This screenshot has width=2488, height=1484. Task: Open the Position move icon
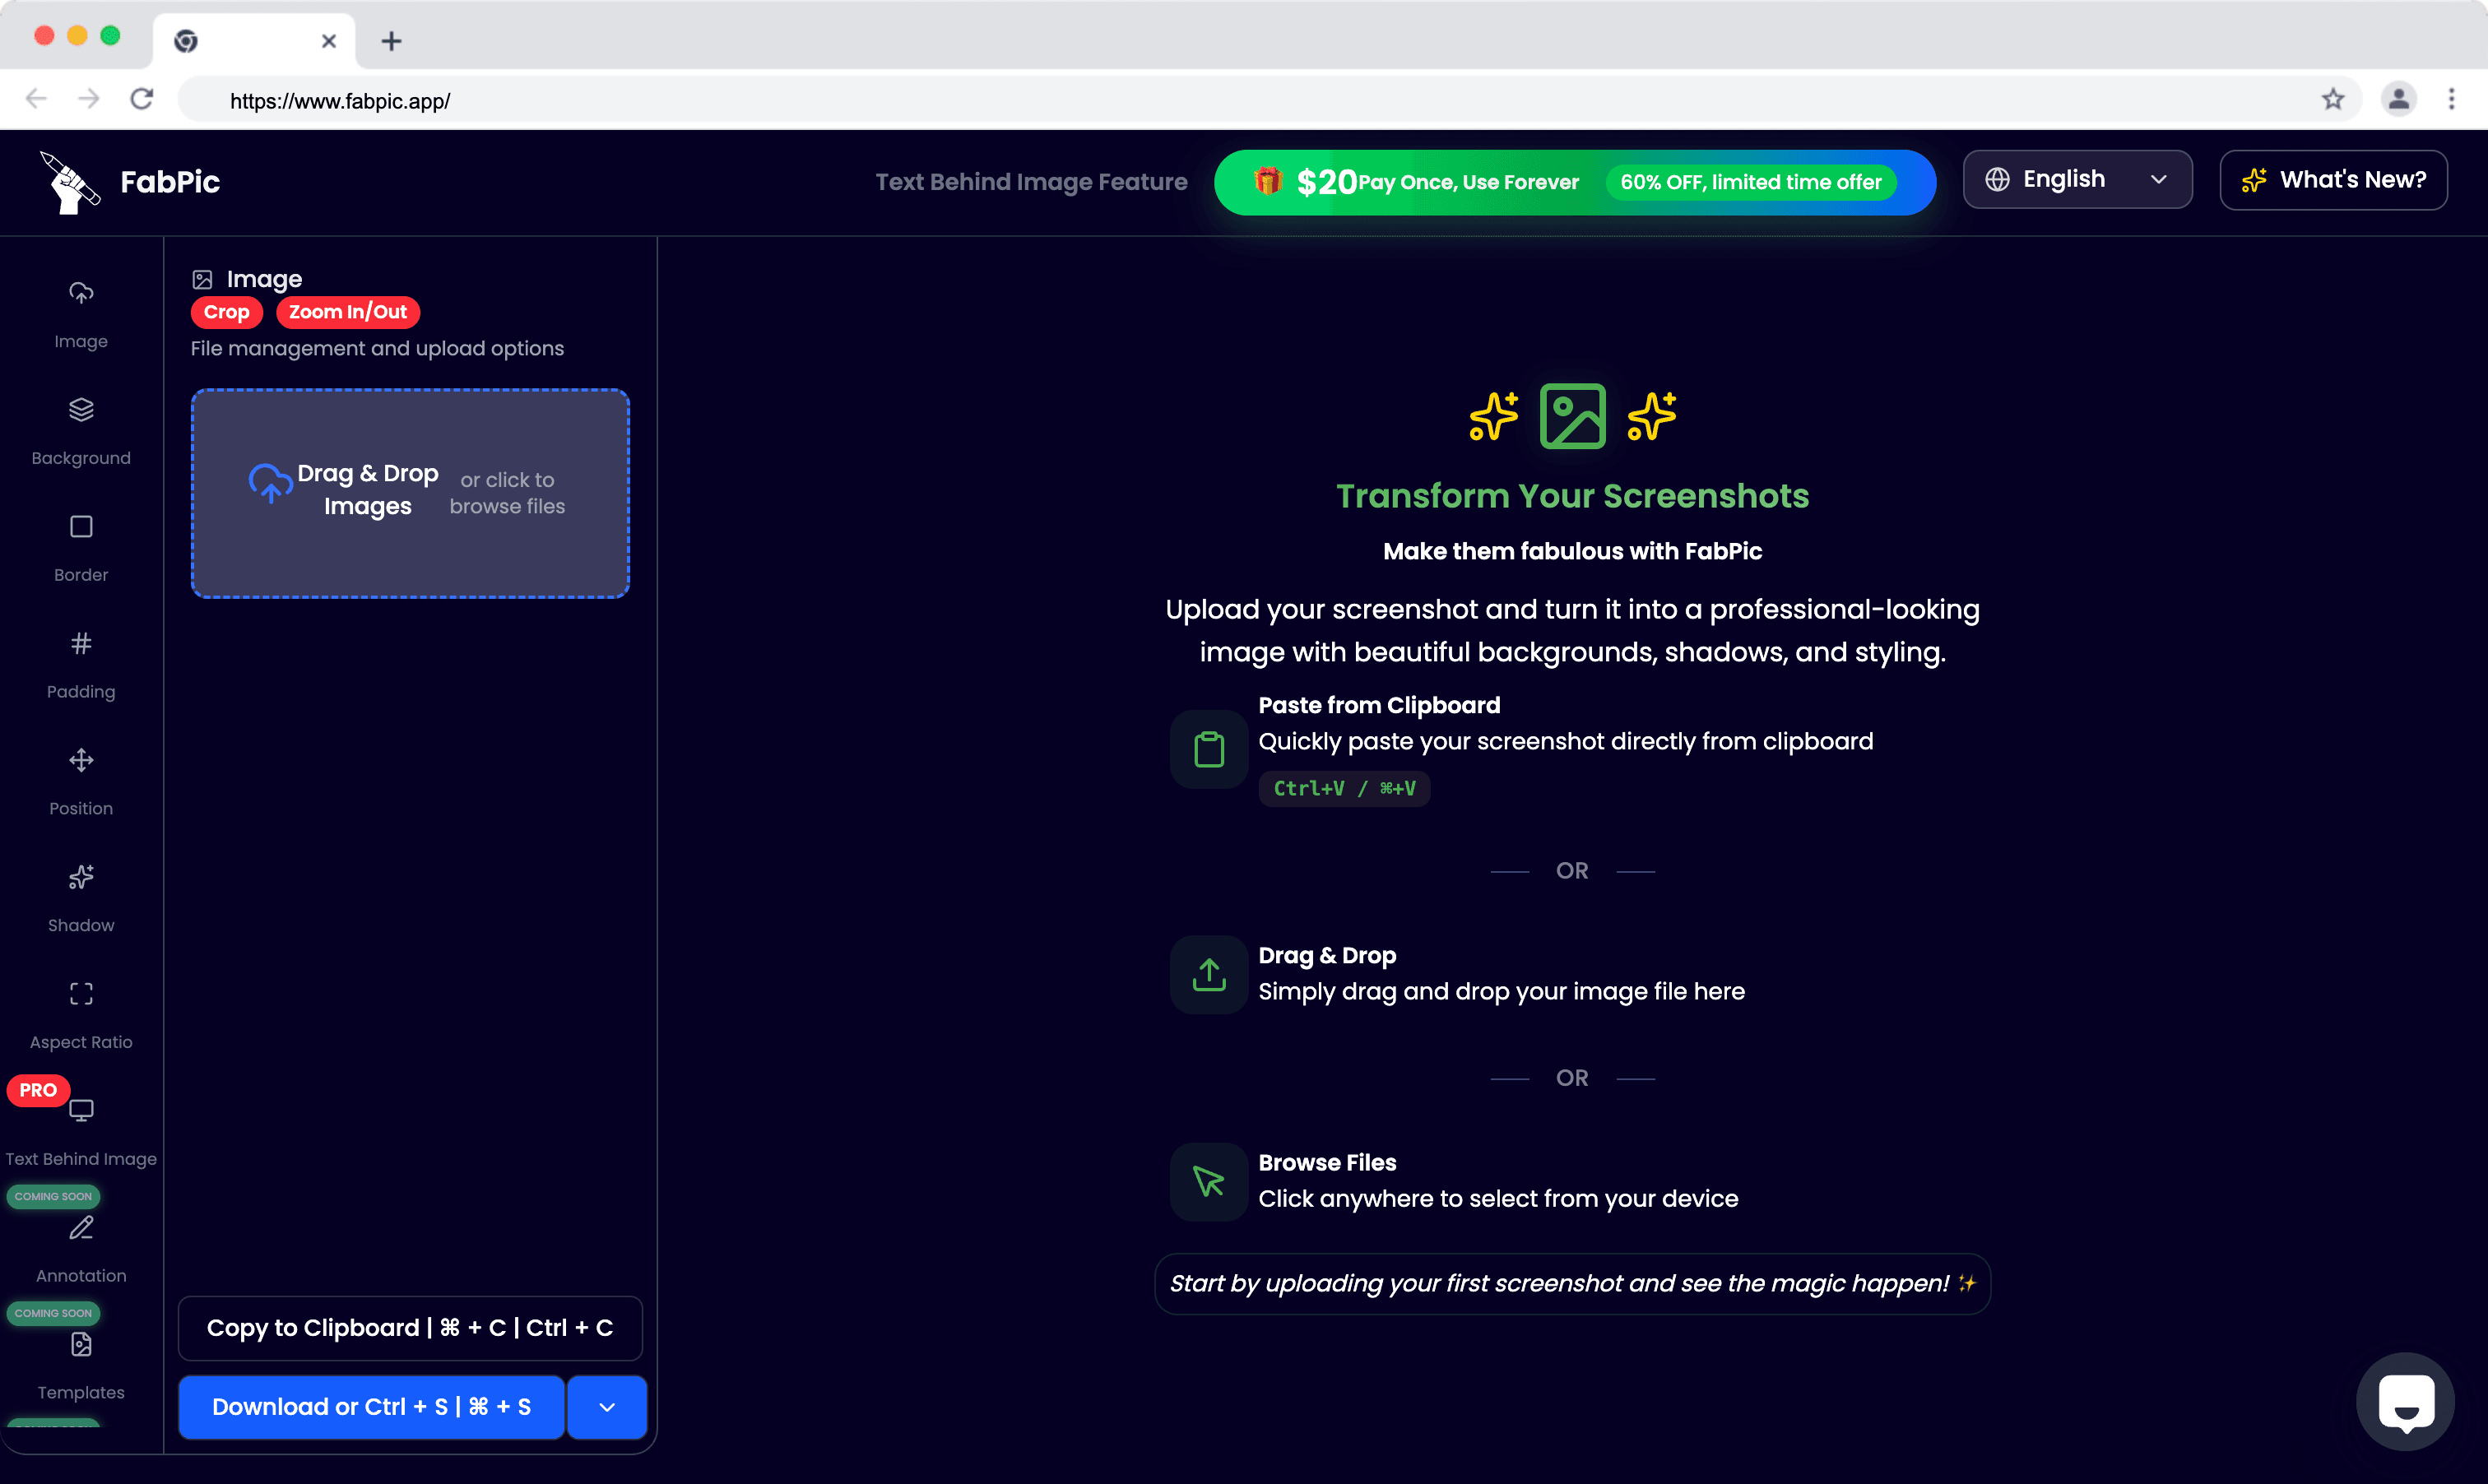(x=81, y=760)
